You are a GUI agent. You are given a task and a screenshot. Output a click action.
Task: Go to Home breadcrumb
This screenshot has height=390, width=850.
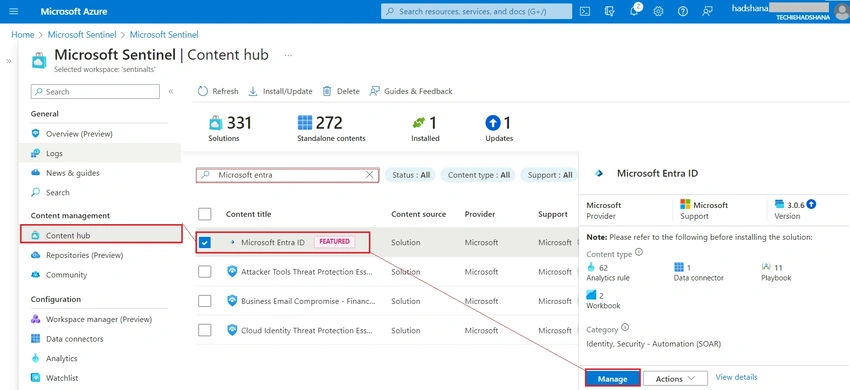pyautogui.click(x=23, y=35)
